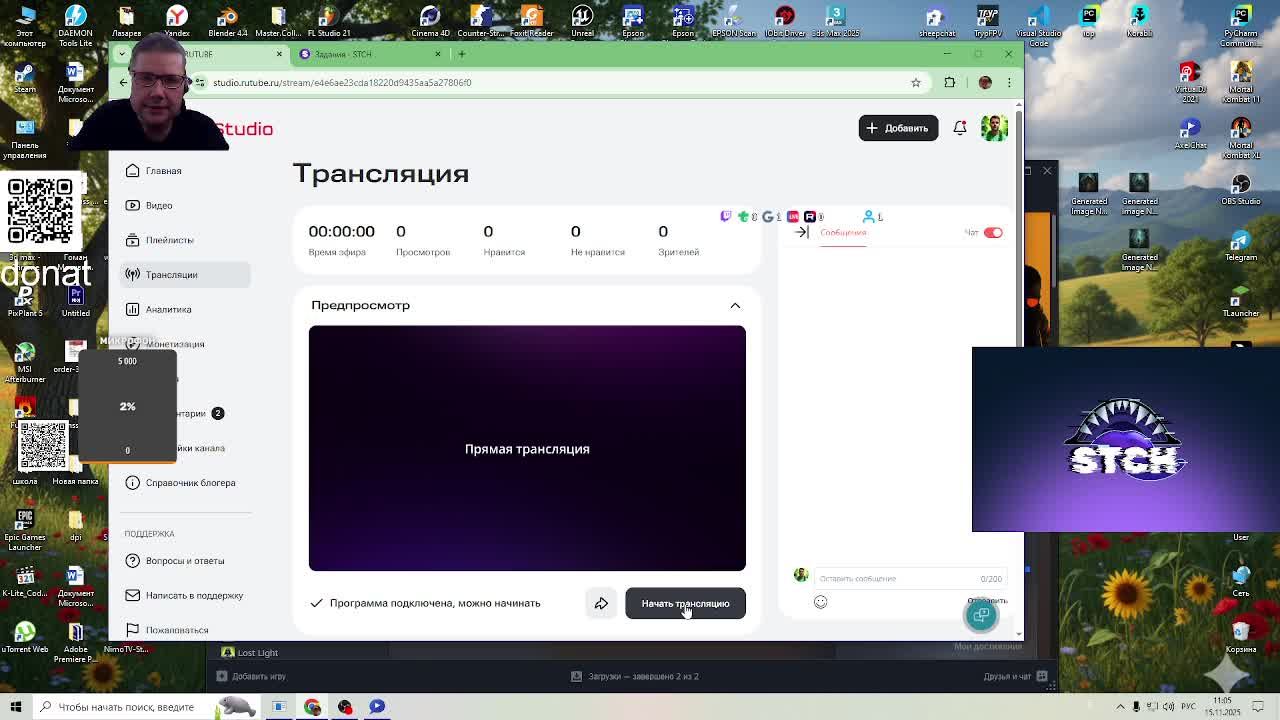The image size is (1280, 720).
Task: Open the support chat bubble widget
Action: (981, 615)
